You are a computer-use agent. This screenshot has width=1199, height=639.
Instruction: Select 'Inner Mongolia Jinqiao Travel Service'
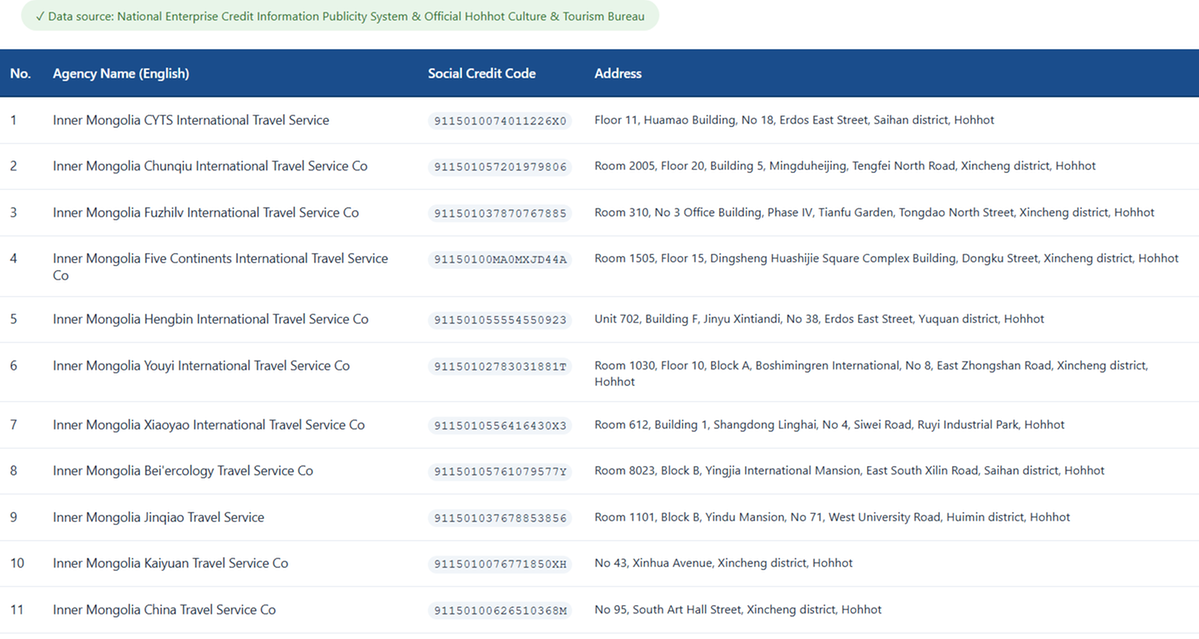[x=158, y=517]
